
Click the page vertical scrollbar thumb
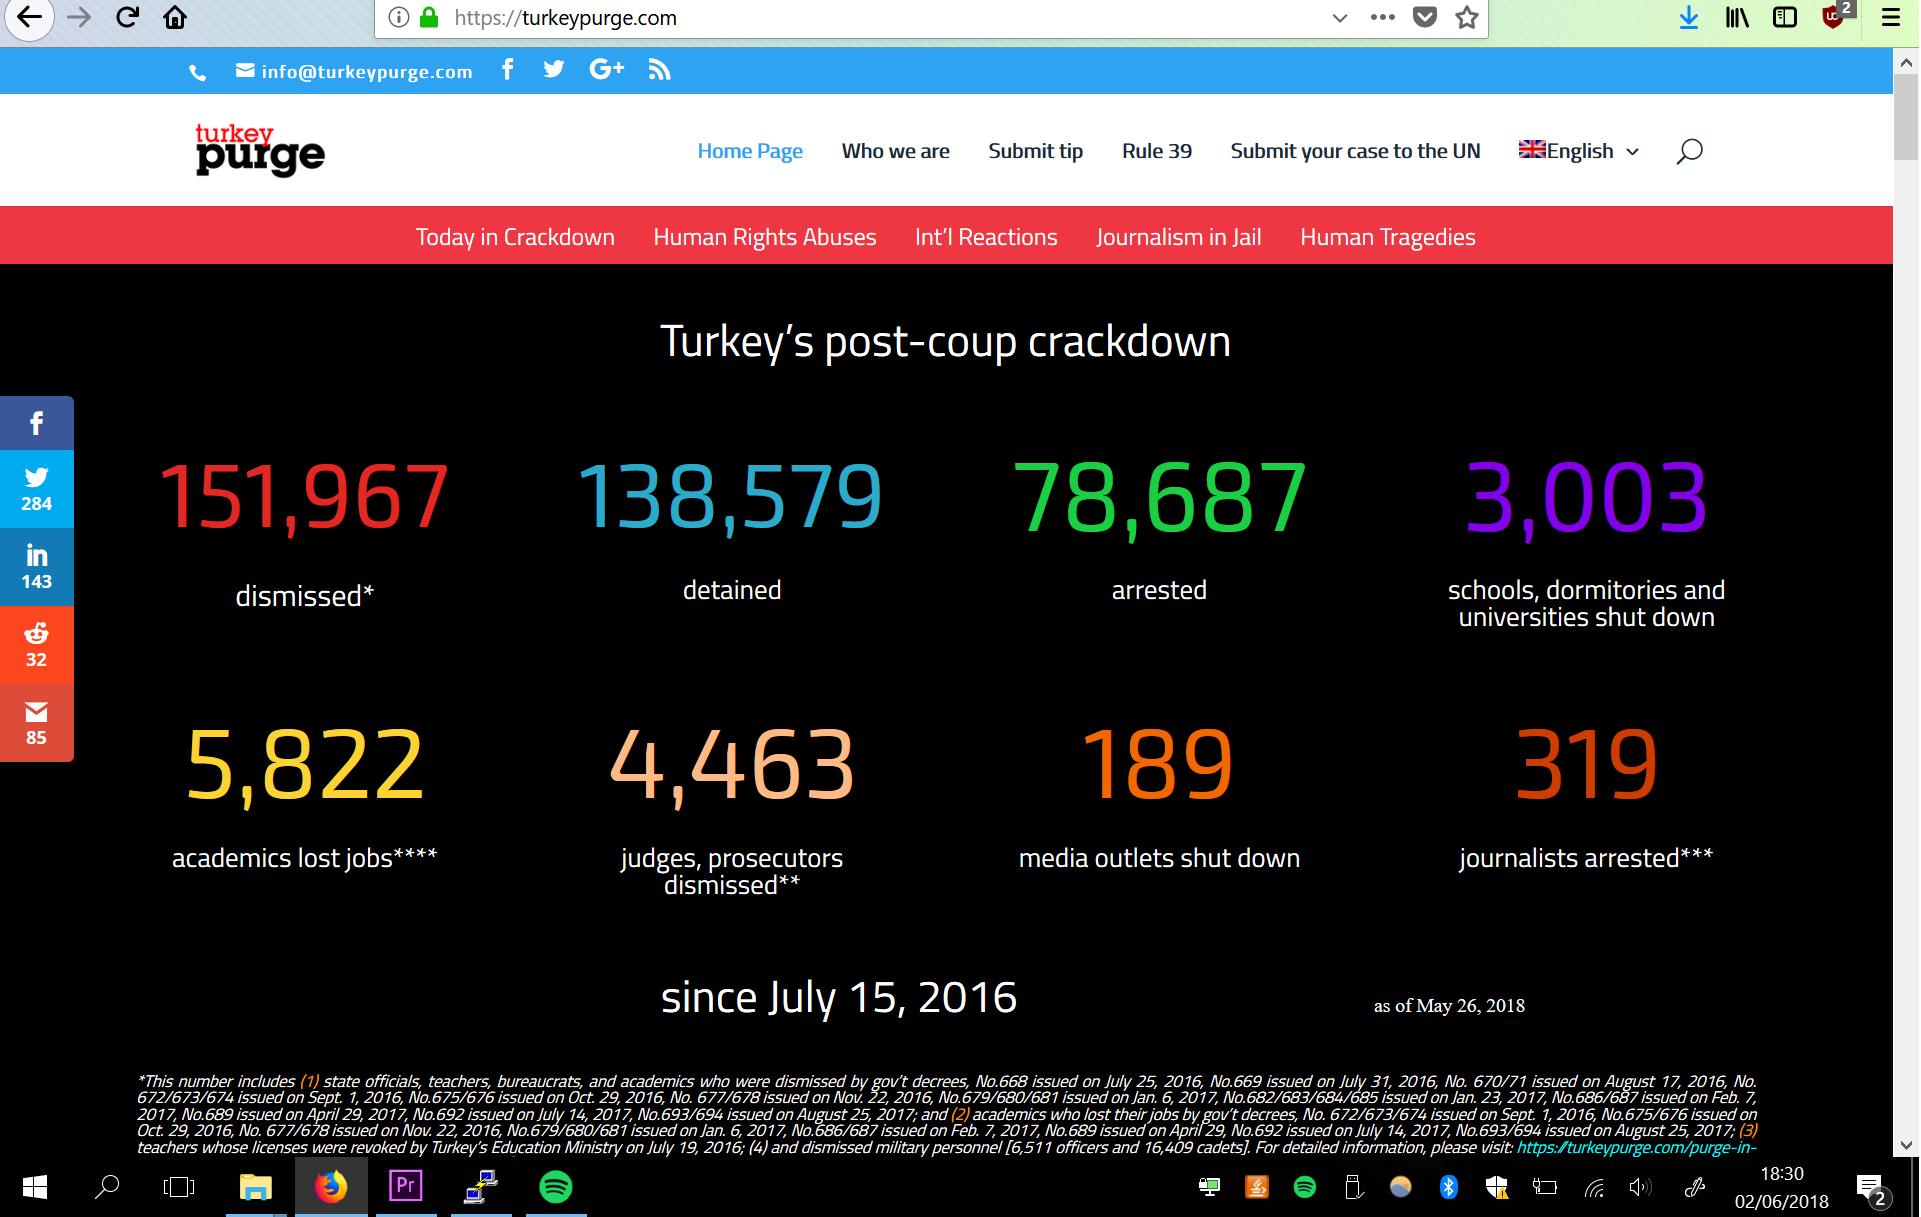click(x=1906, y=115)
